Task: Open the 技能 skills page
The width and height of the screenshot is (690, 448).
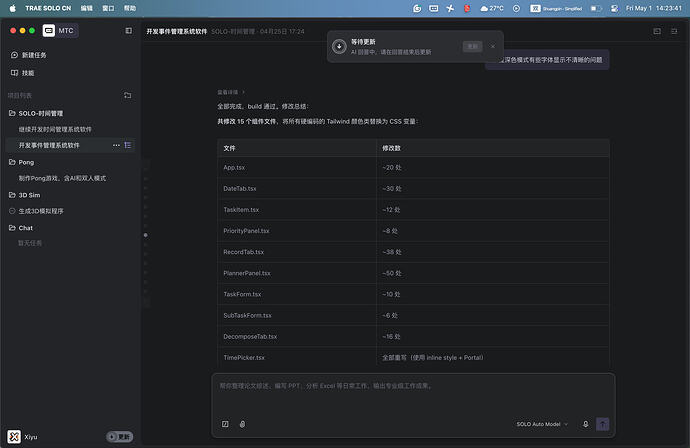Action: (22, 73)
